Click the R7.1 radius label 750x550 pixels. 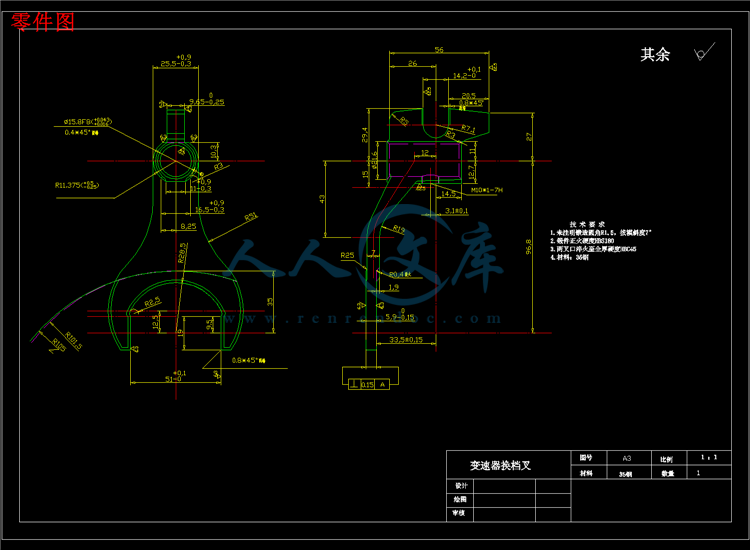click(x=468, y=128)
